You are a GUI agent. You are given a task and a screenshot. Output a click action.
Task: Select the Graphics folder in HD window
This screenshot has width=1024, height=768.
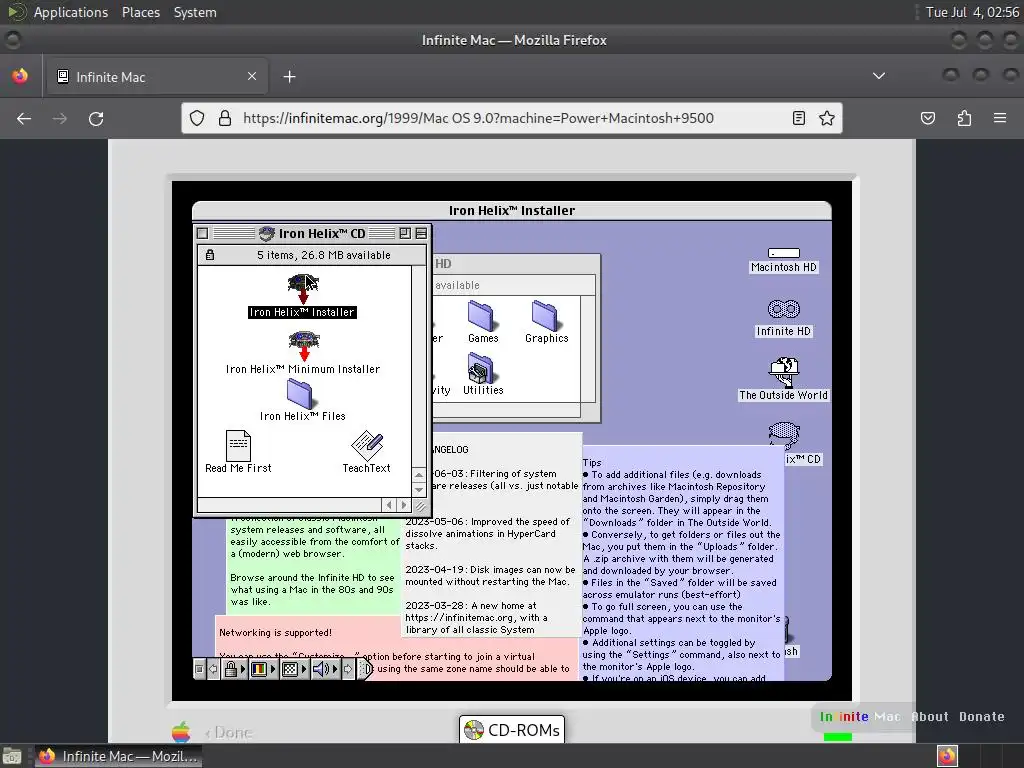pyautogui.click(x=545, y=316)
